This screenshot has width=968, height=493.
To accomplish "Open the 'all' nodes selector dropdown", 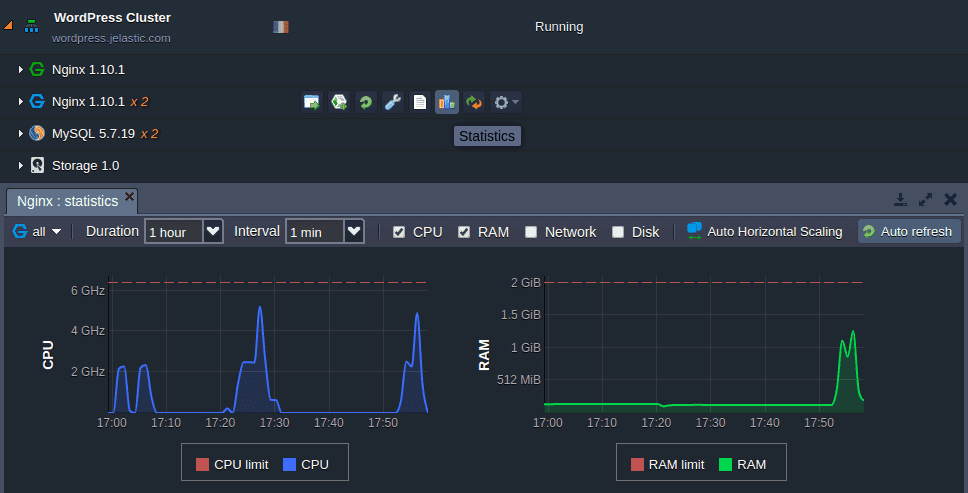I will [38, 231].
